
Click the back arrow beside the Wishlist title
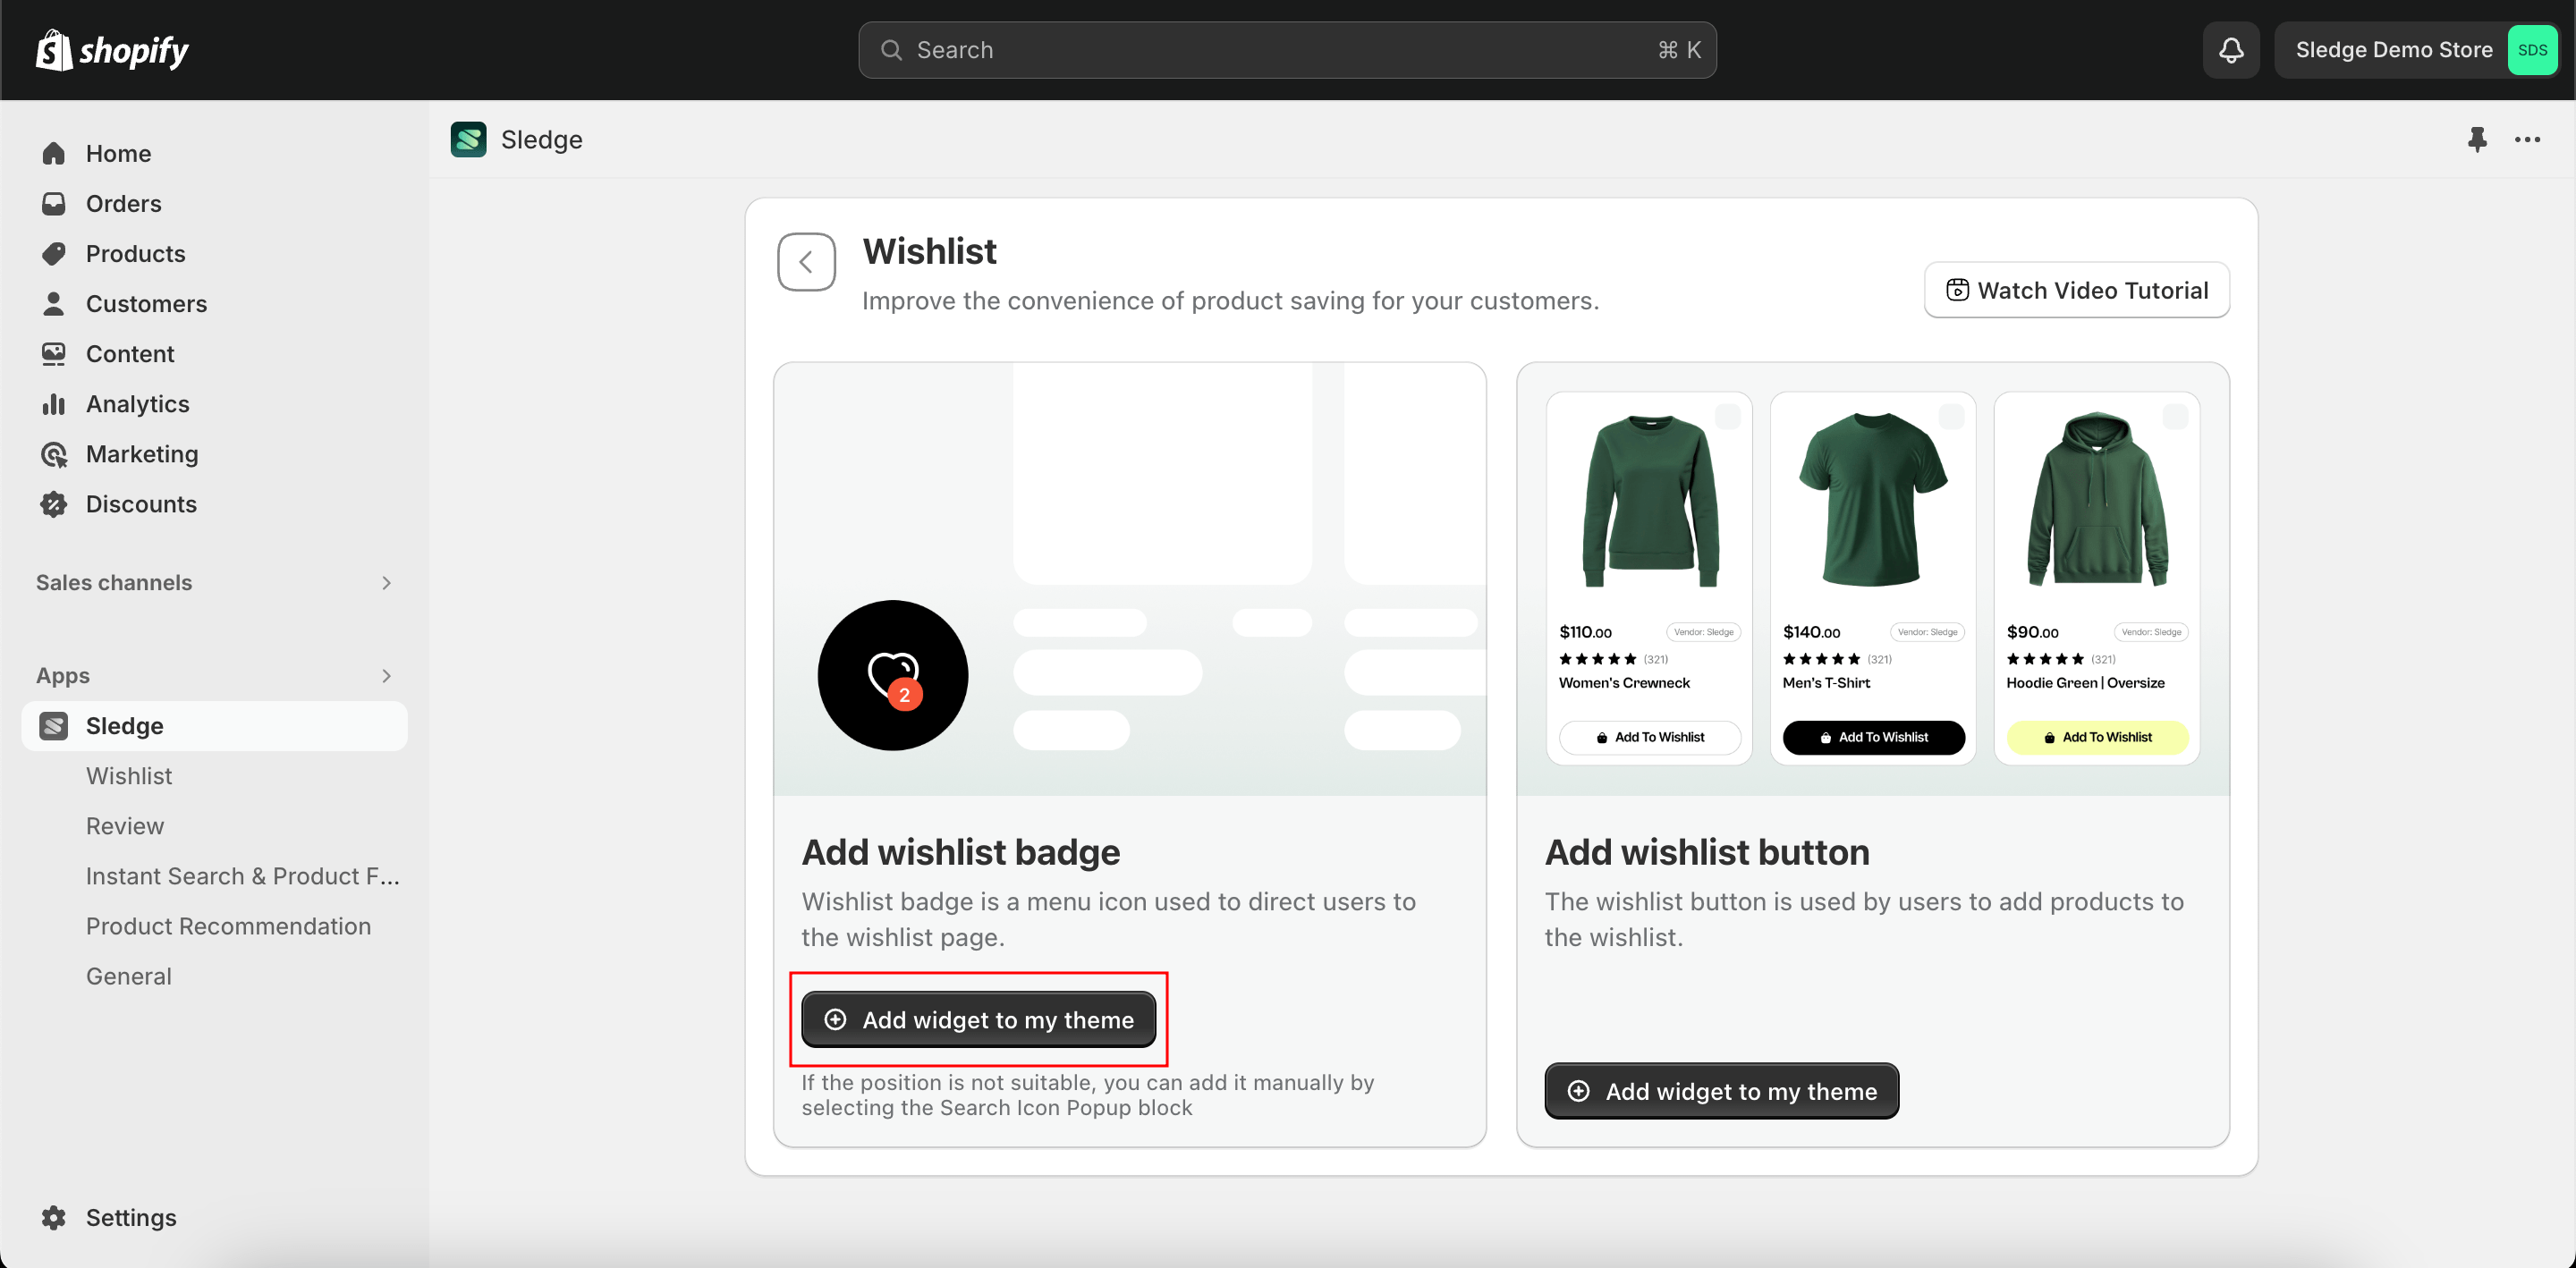[x=806, y=262]
